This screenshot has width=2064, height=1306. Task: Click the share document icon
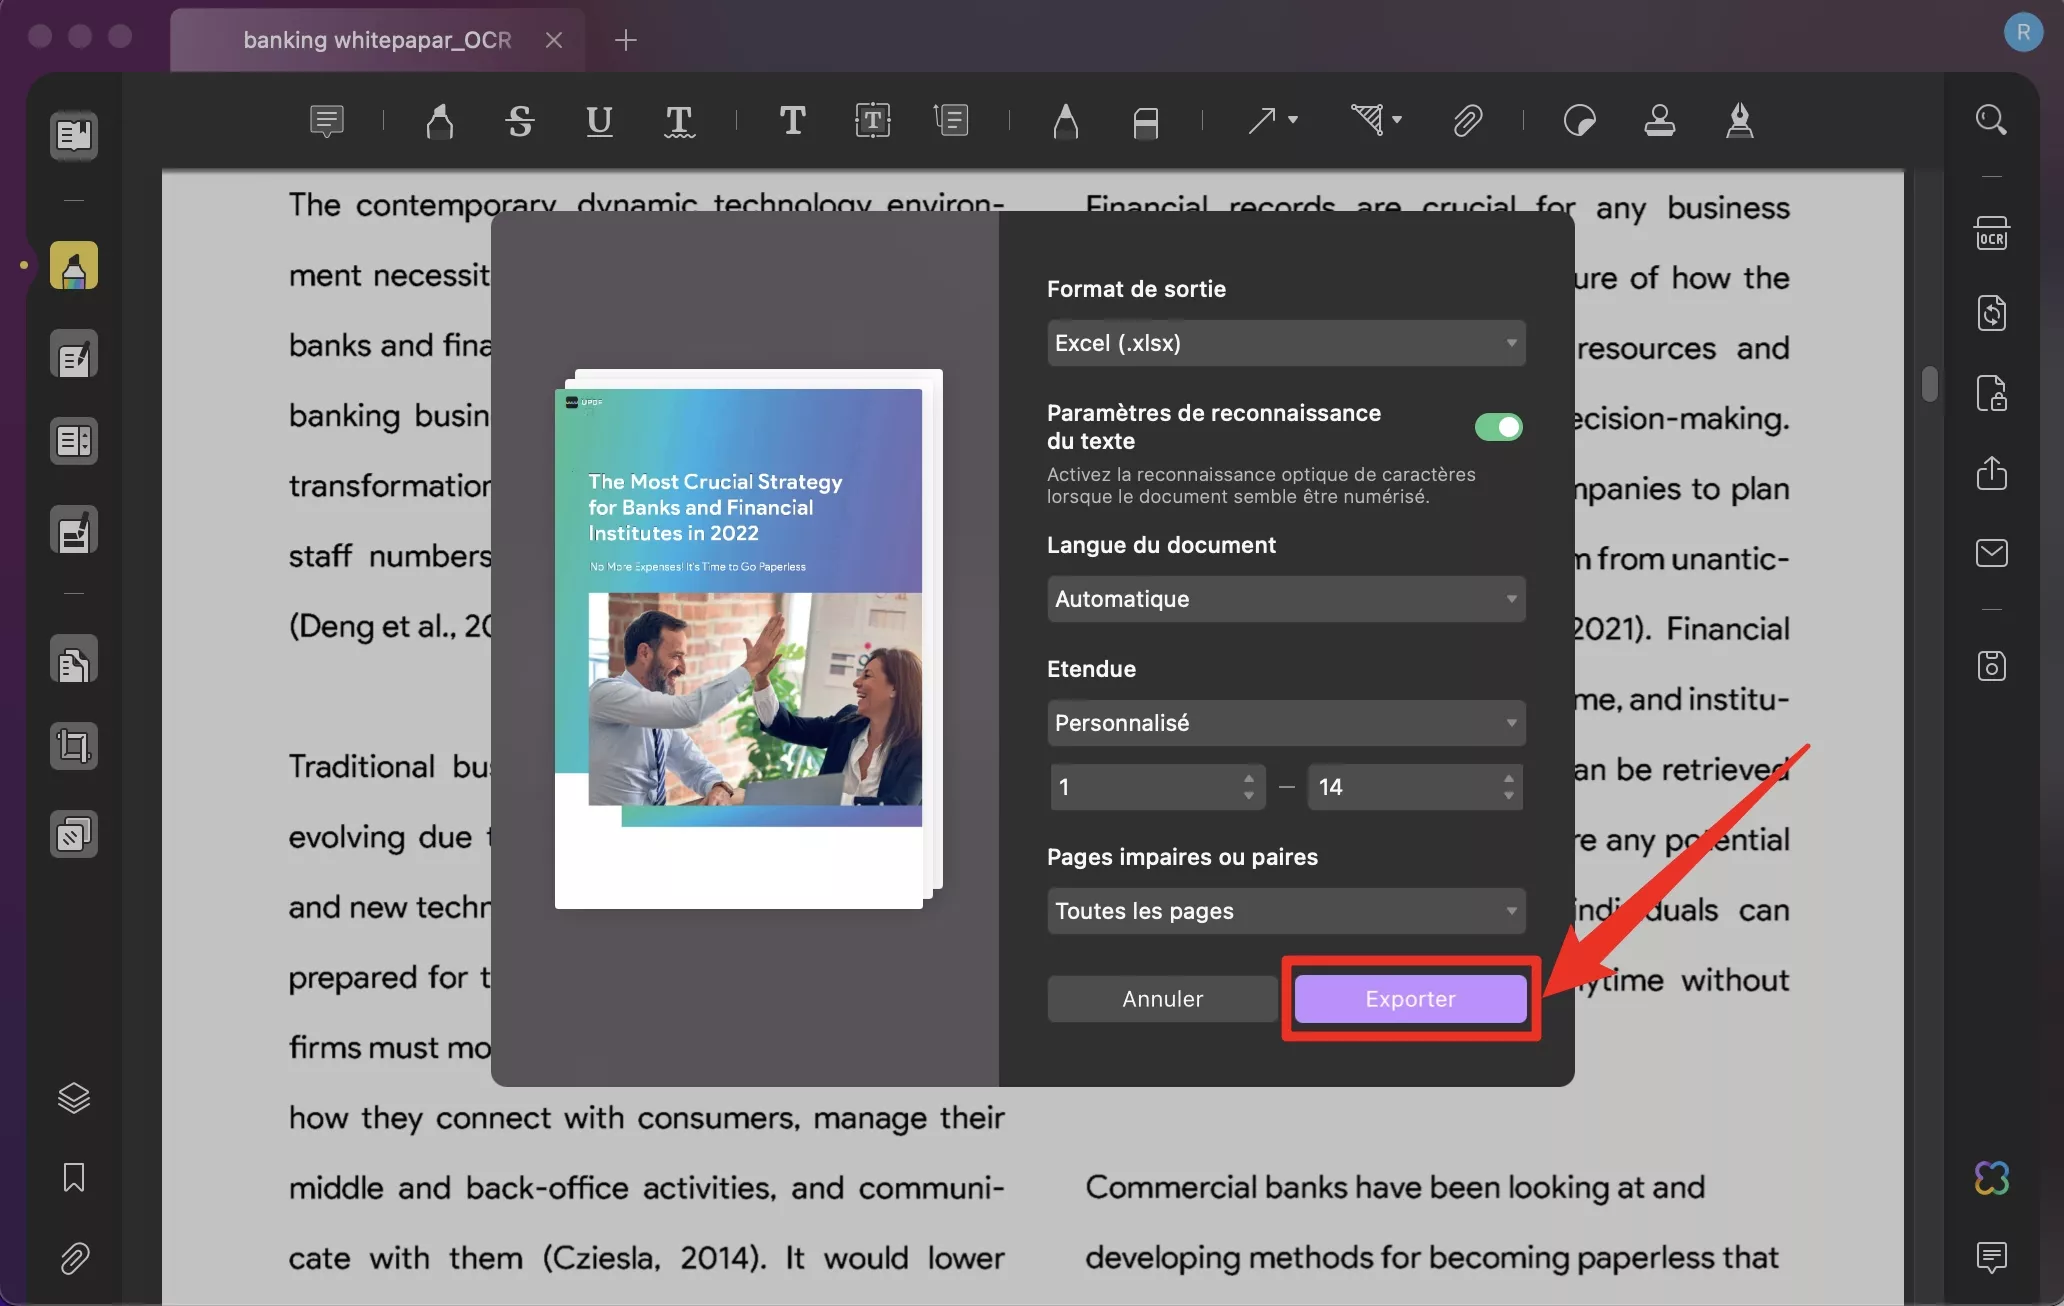point(1991,473)
